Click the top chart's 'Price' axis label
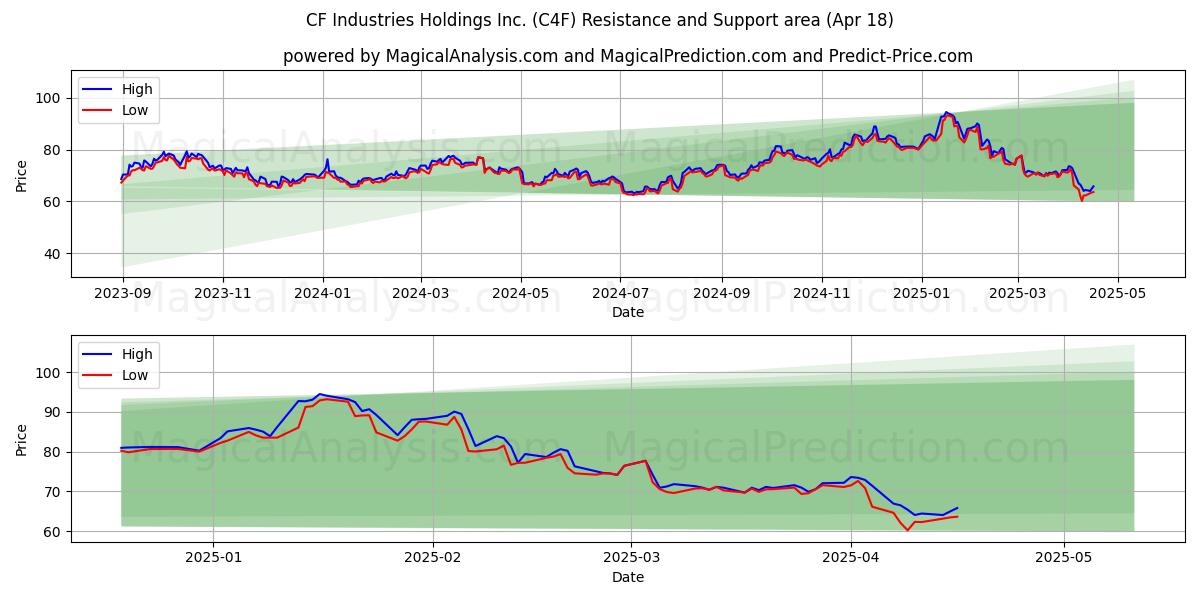The width and height of the screenshot is (1200, 600). [x=22, y=176]
